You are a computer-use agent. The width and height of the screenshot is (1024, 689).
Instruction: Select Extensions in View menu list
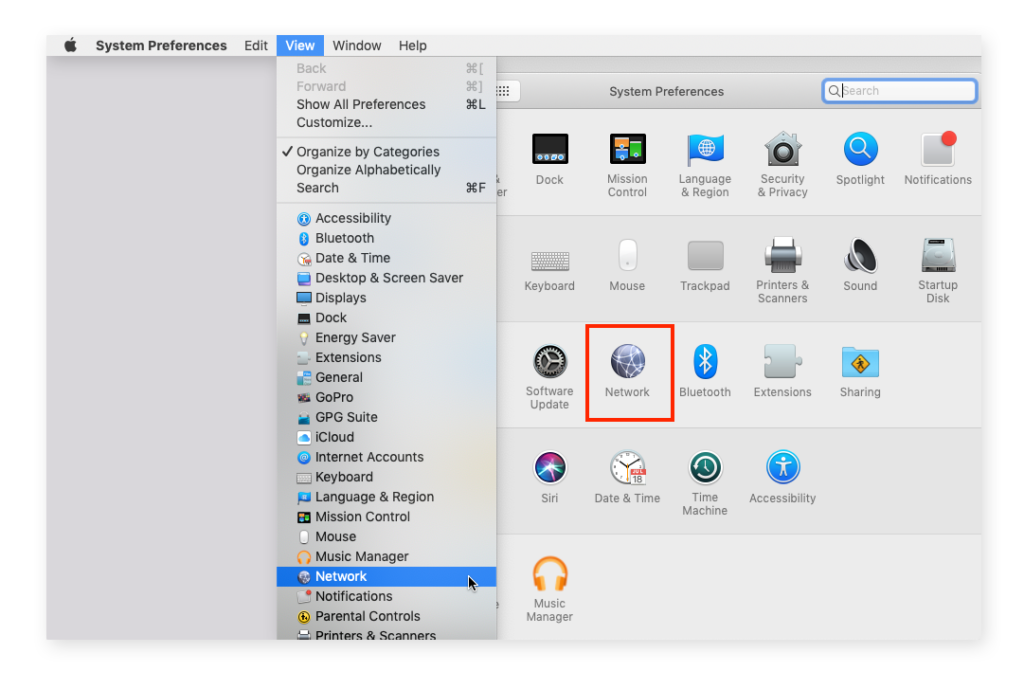click(387, 358)
